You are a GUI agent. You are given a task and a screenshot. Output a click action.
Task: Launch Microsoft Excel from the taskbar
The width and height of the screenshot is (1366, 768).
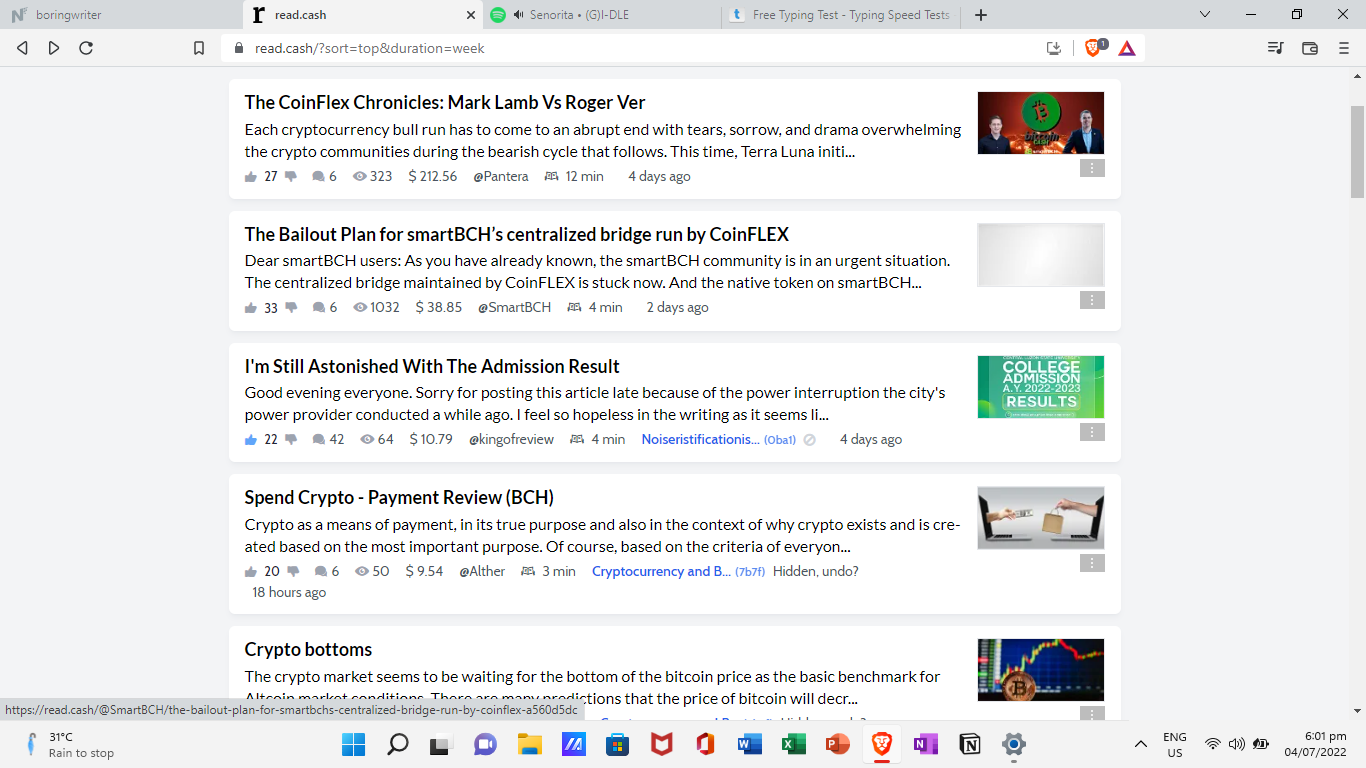pos(793,745)
